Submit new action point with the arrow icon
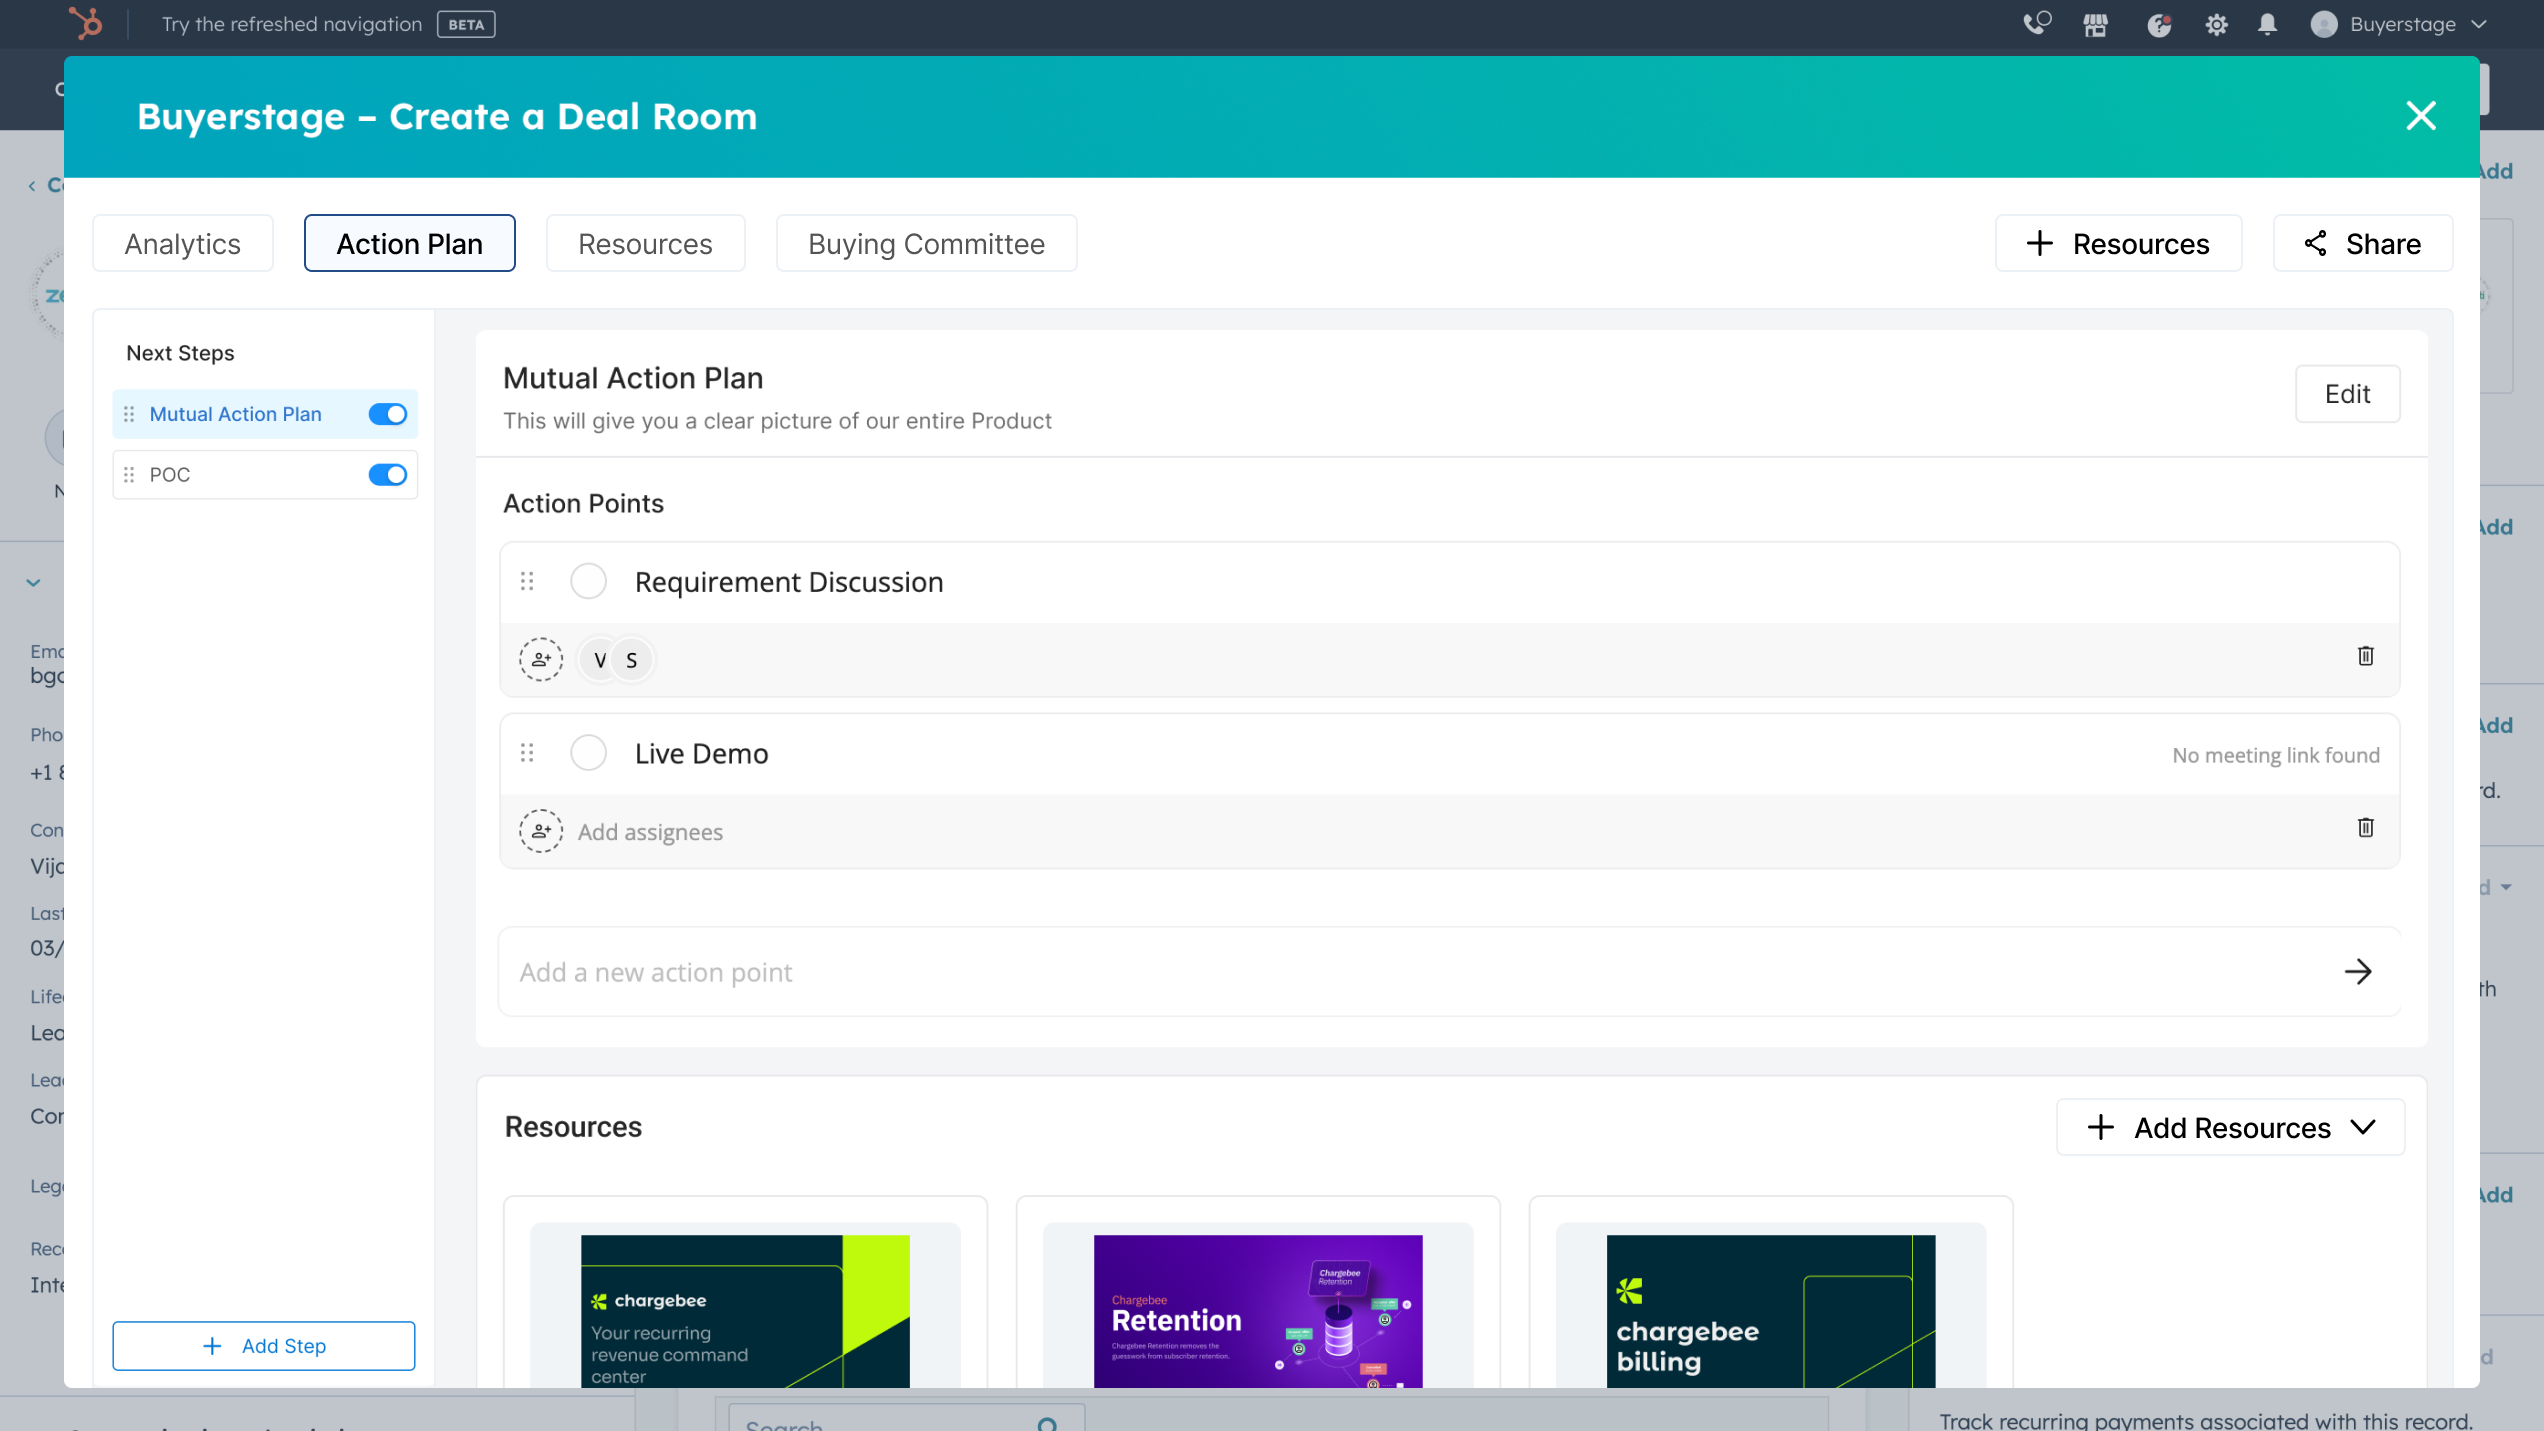2544x1431 pixels. 2358,972
